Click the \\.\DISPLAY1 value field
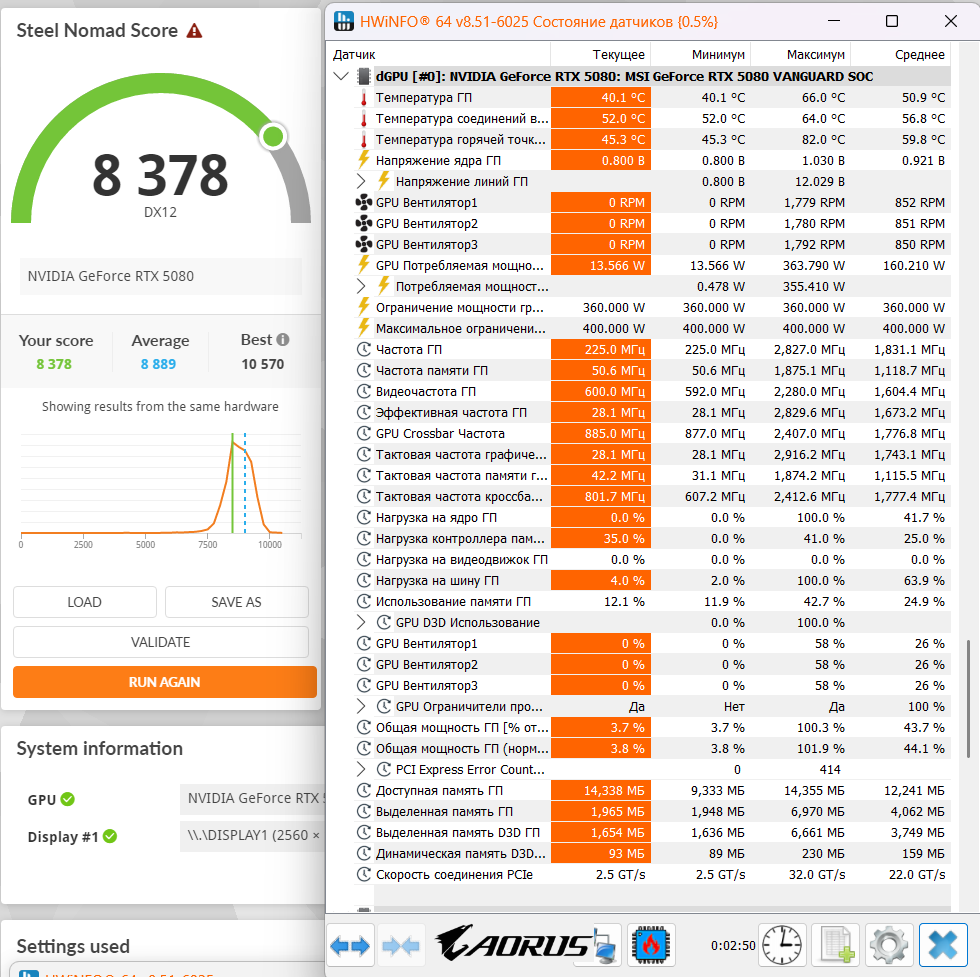980x977 pixels. coord(252,835)
